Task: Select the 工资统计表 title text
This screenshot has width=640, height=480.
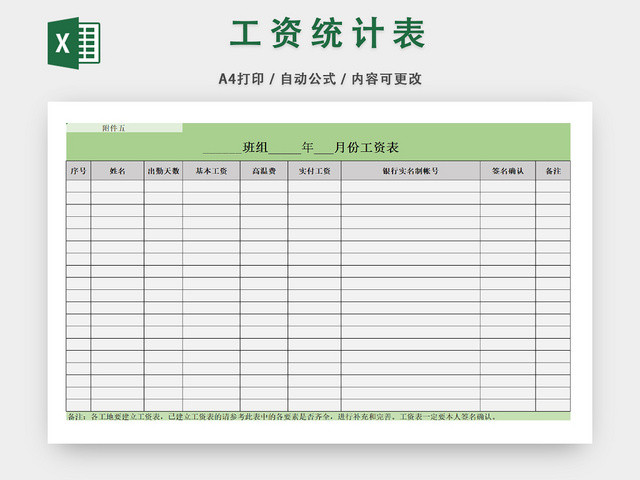Action: pyautogui.click(x=327, y=33)
